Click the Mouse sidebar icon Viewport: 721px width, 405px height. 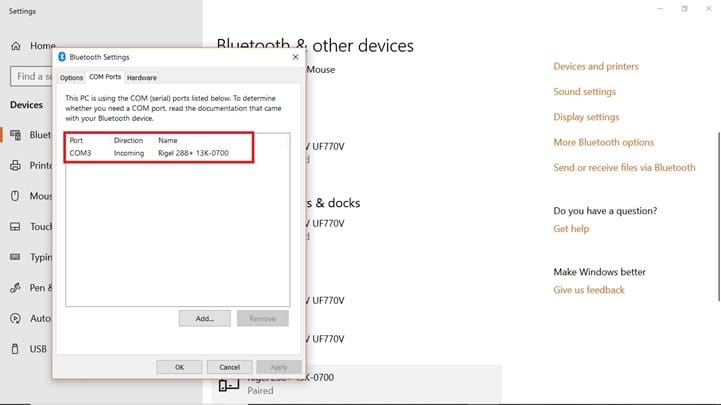pos(16,196)
